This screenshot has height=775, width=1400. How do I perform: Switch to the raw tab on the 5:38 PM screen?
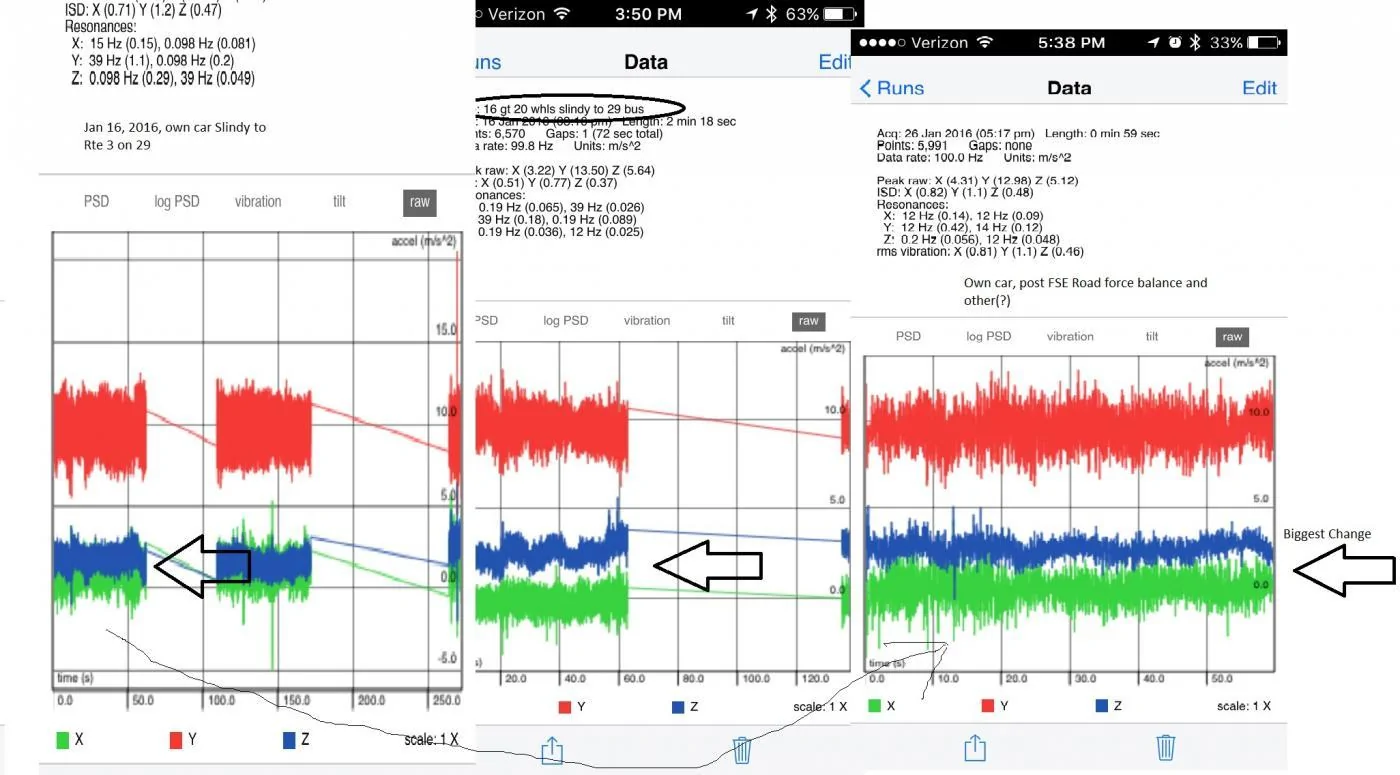pos(1232,337)
